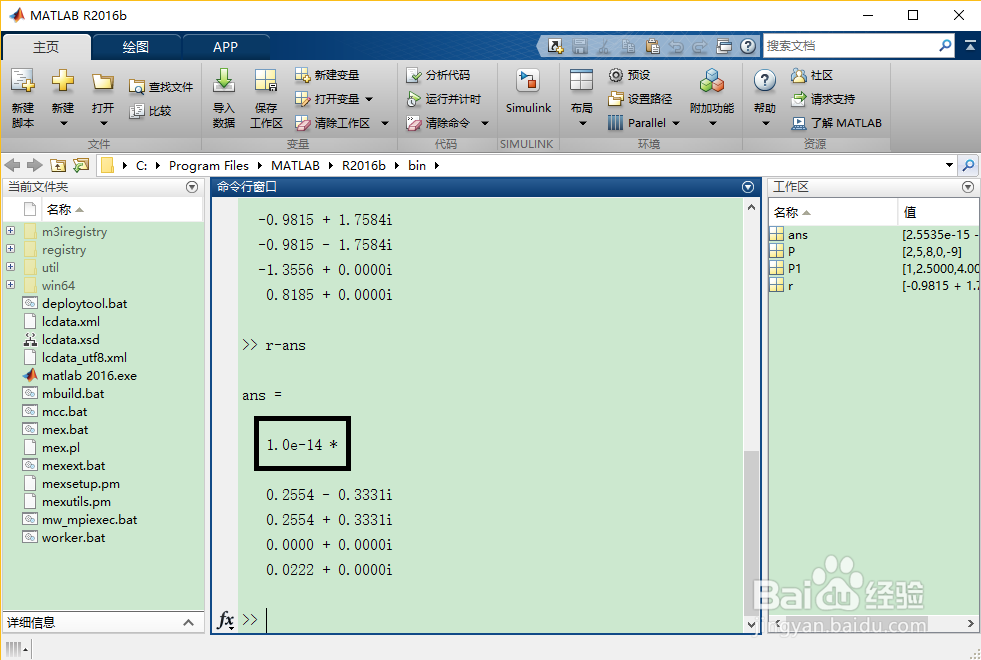Open the address bar path history dropdown

tap(949, 165)
